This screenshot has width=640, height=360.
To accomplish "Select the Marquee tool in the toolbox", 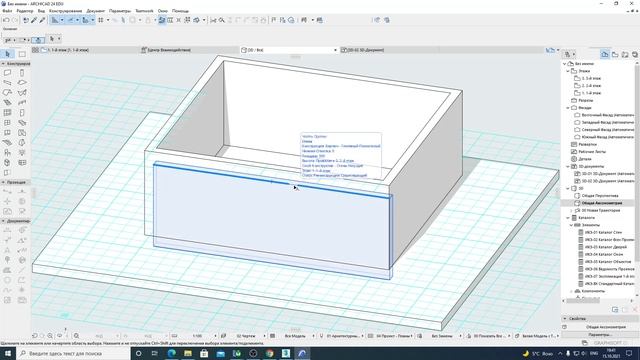I will click(x=22, y=54).
